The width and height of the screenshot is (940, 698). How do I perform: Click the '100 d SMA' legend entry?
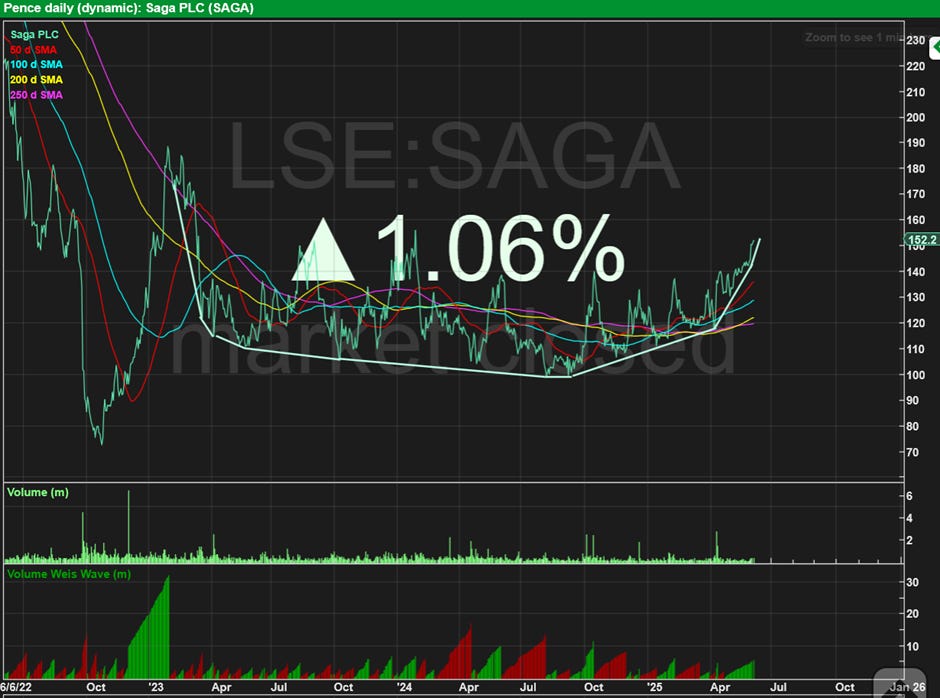tap(36, 65)
